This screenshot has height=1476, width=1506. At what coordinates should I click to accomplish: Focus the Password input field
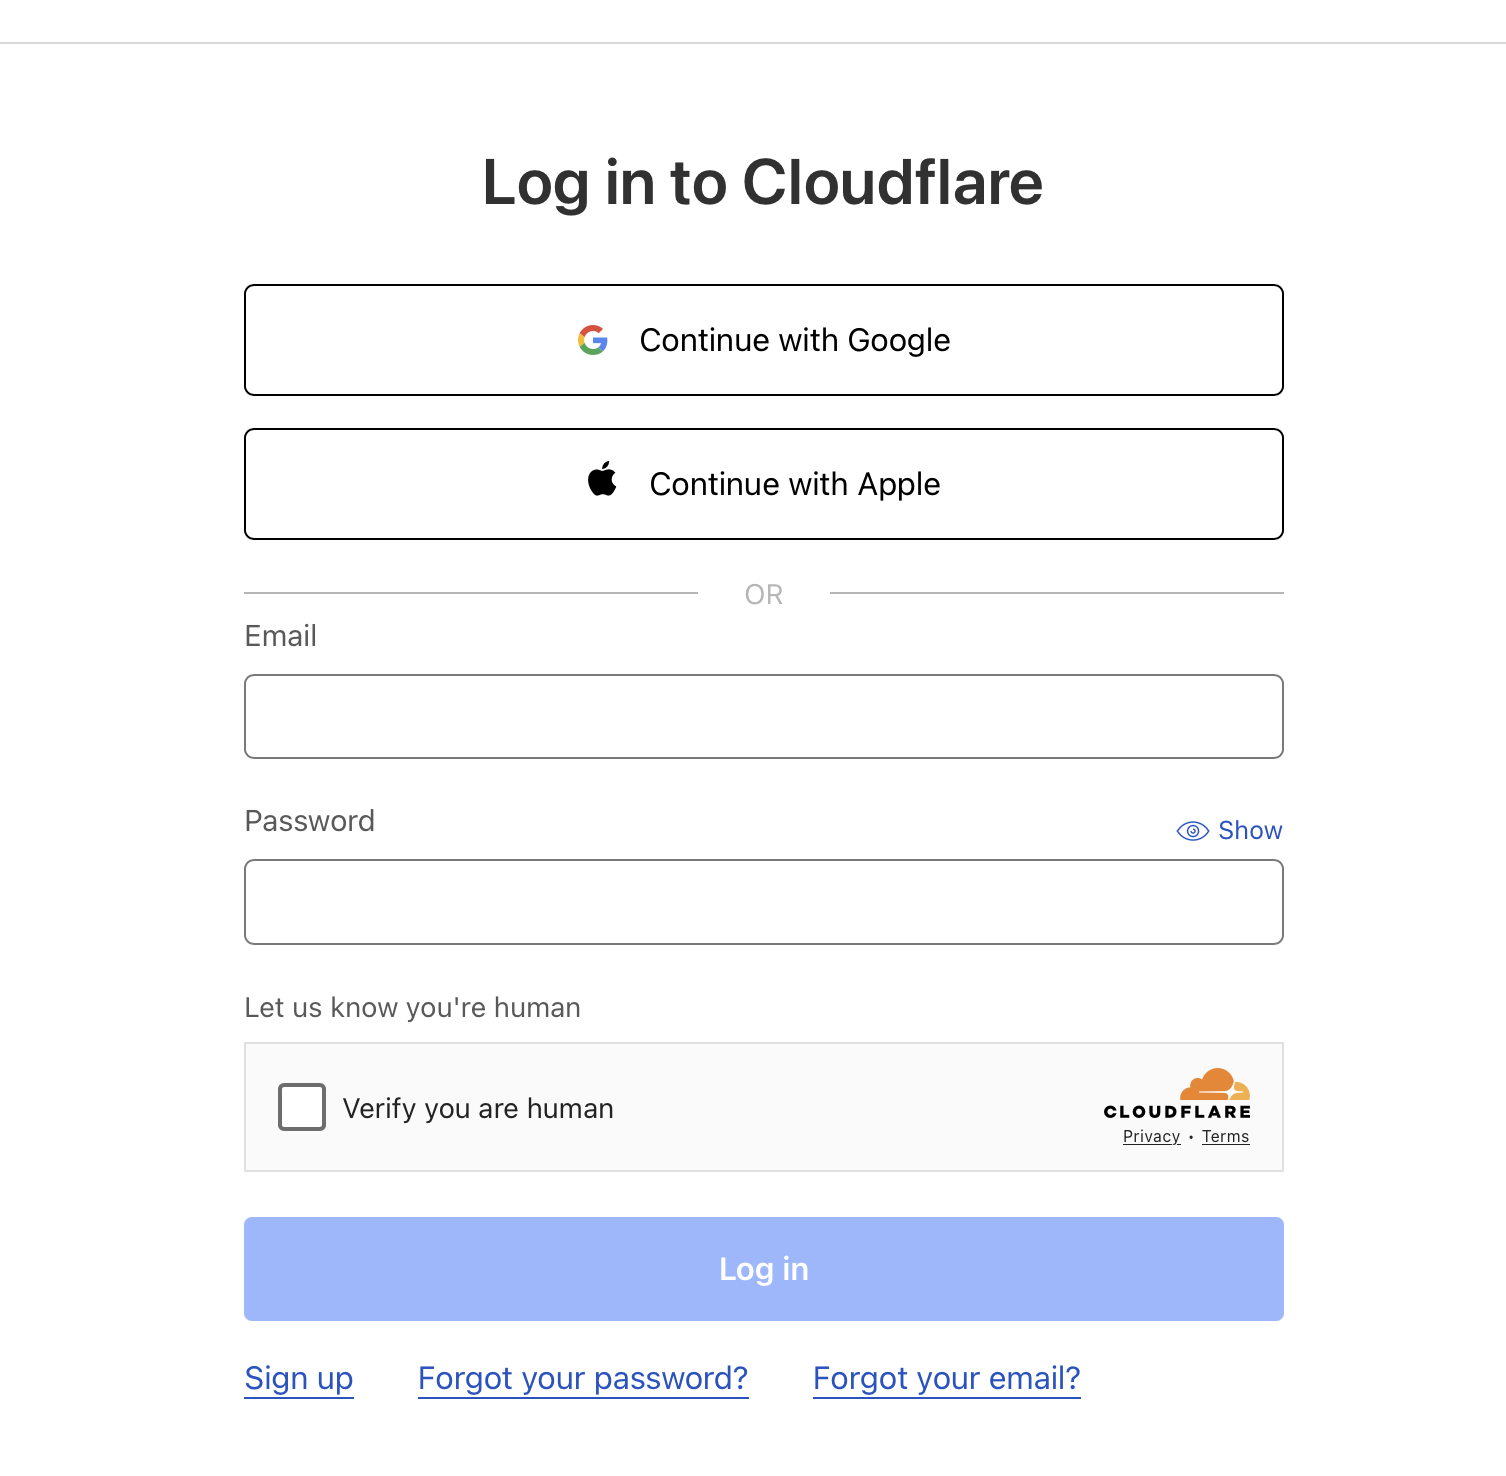point(763,902)
